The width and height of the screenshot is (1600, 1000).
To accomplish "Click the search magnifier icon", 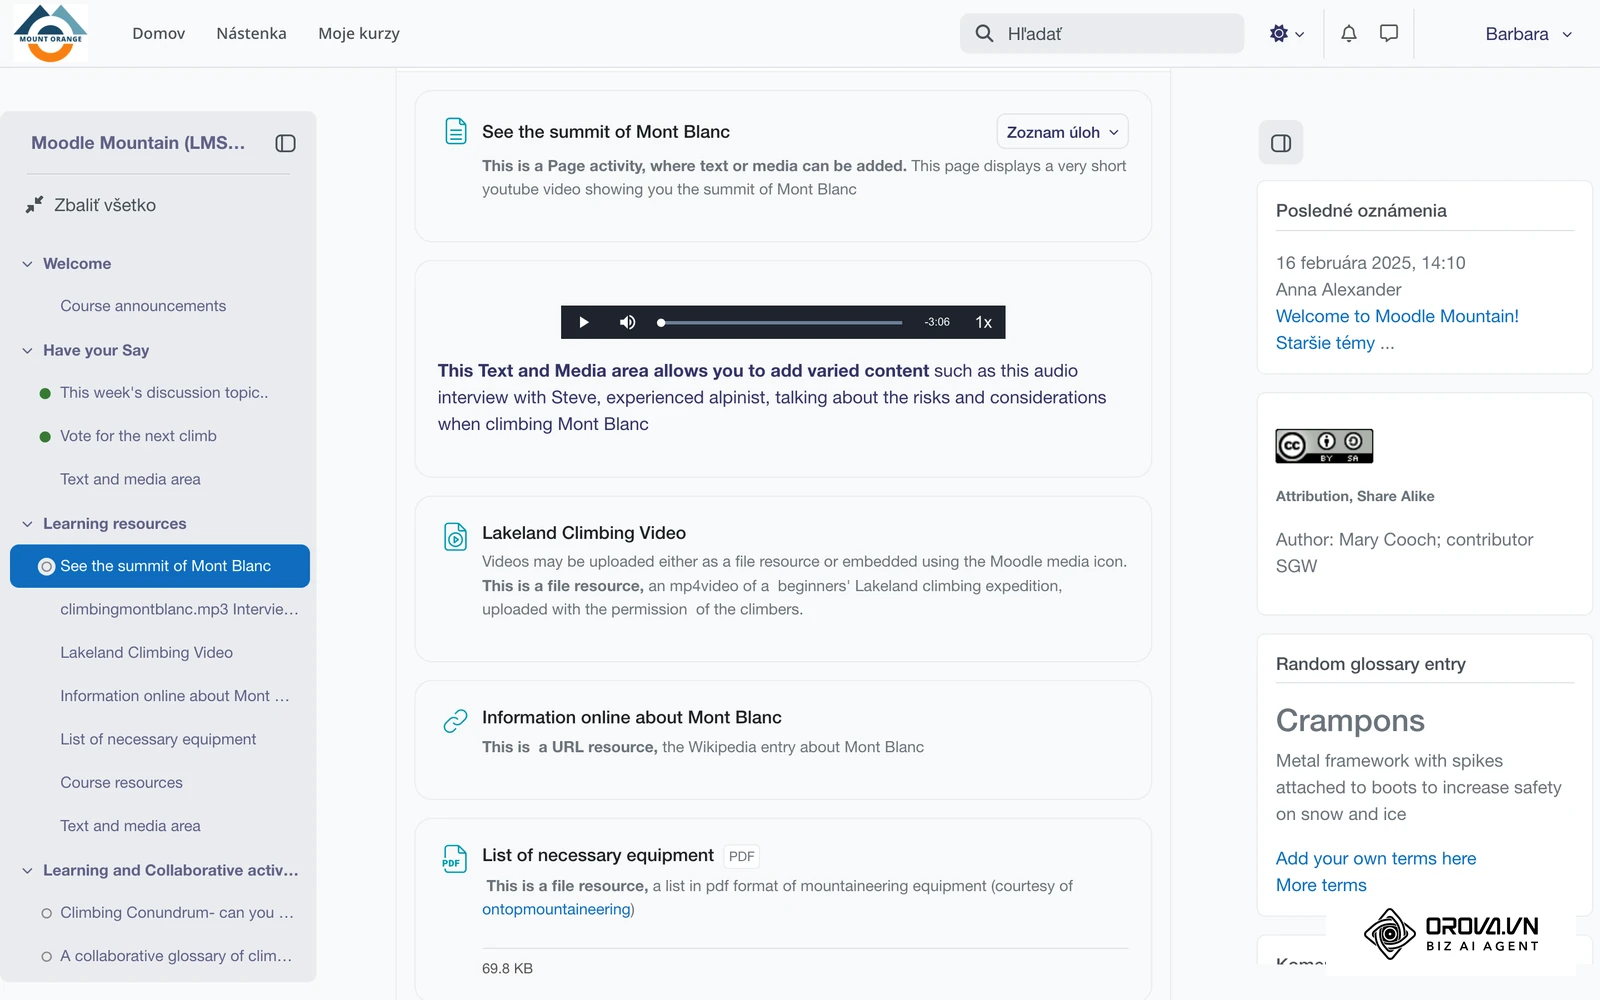I will click(x=984, y=33).
